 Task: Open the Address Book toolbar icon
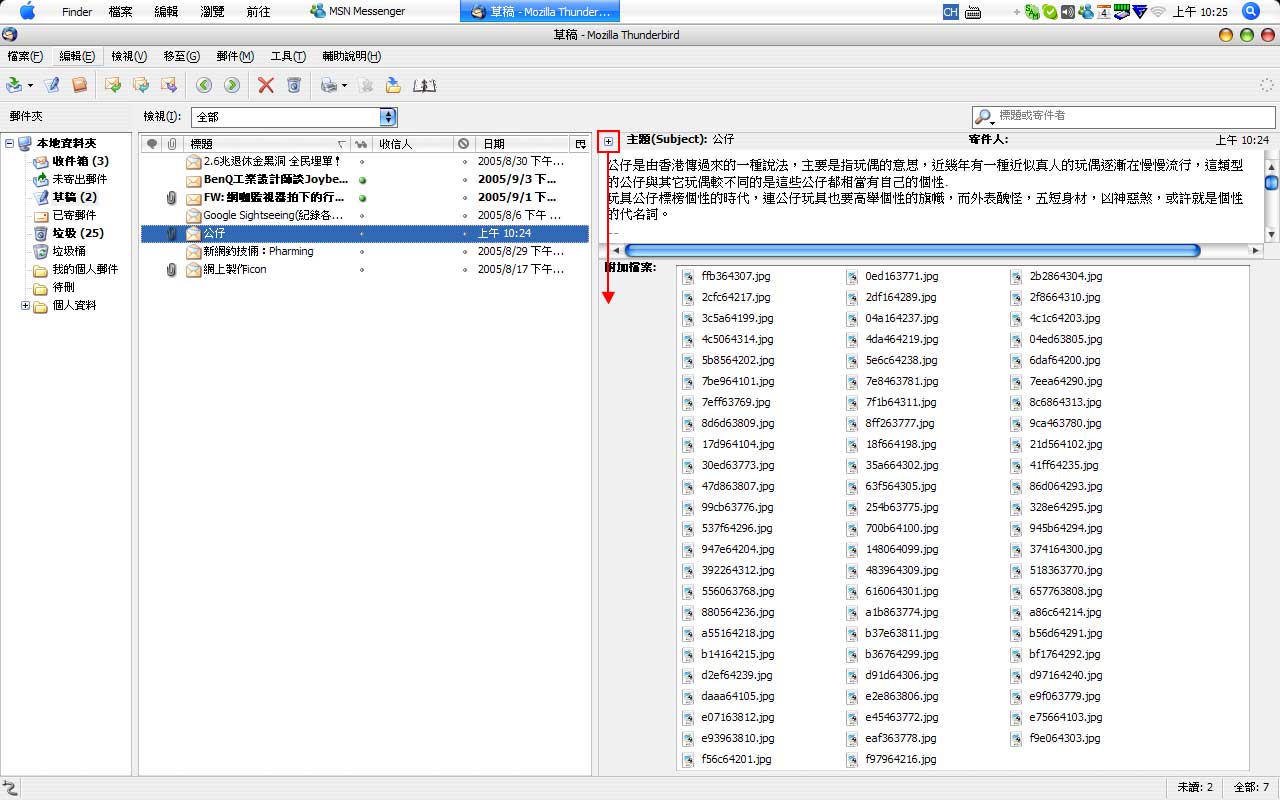pyautogui.click(x=79, y=85)
